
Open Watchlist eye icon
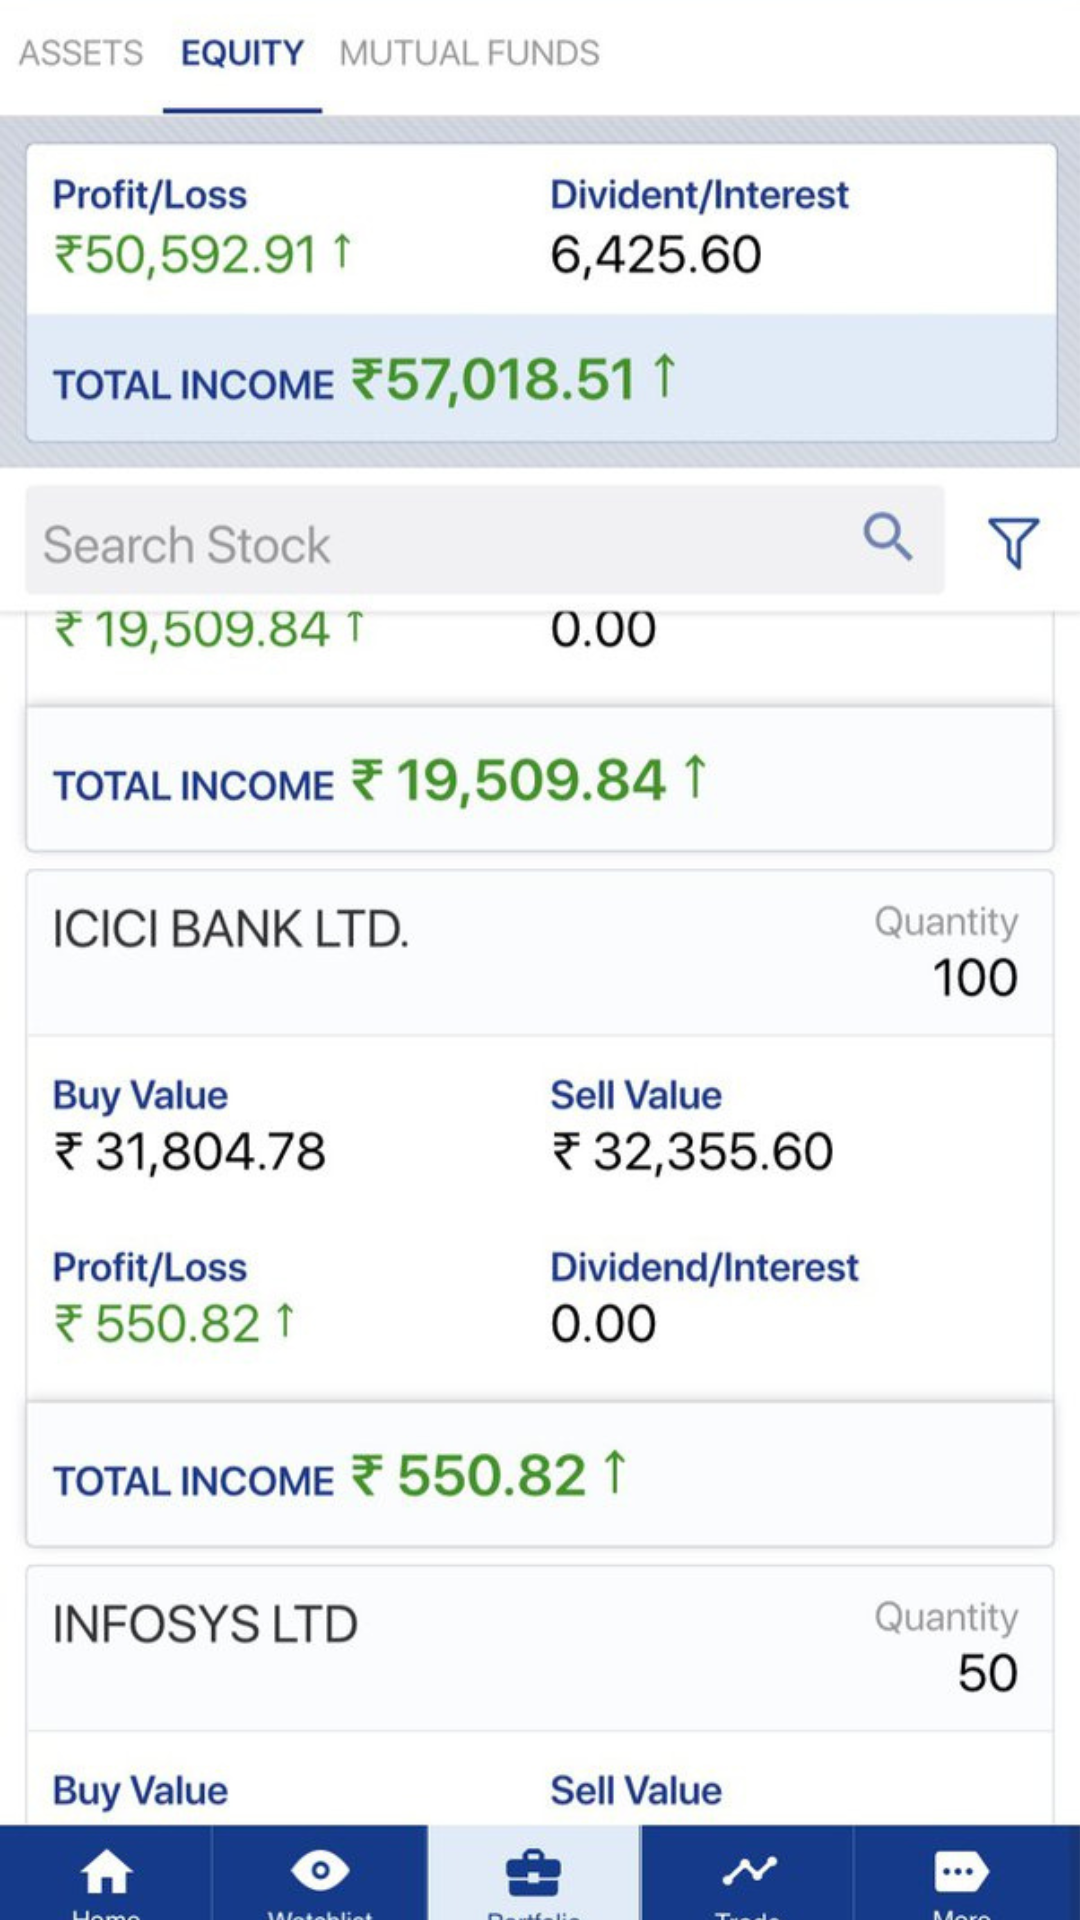(320, 1872)
